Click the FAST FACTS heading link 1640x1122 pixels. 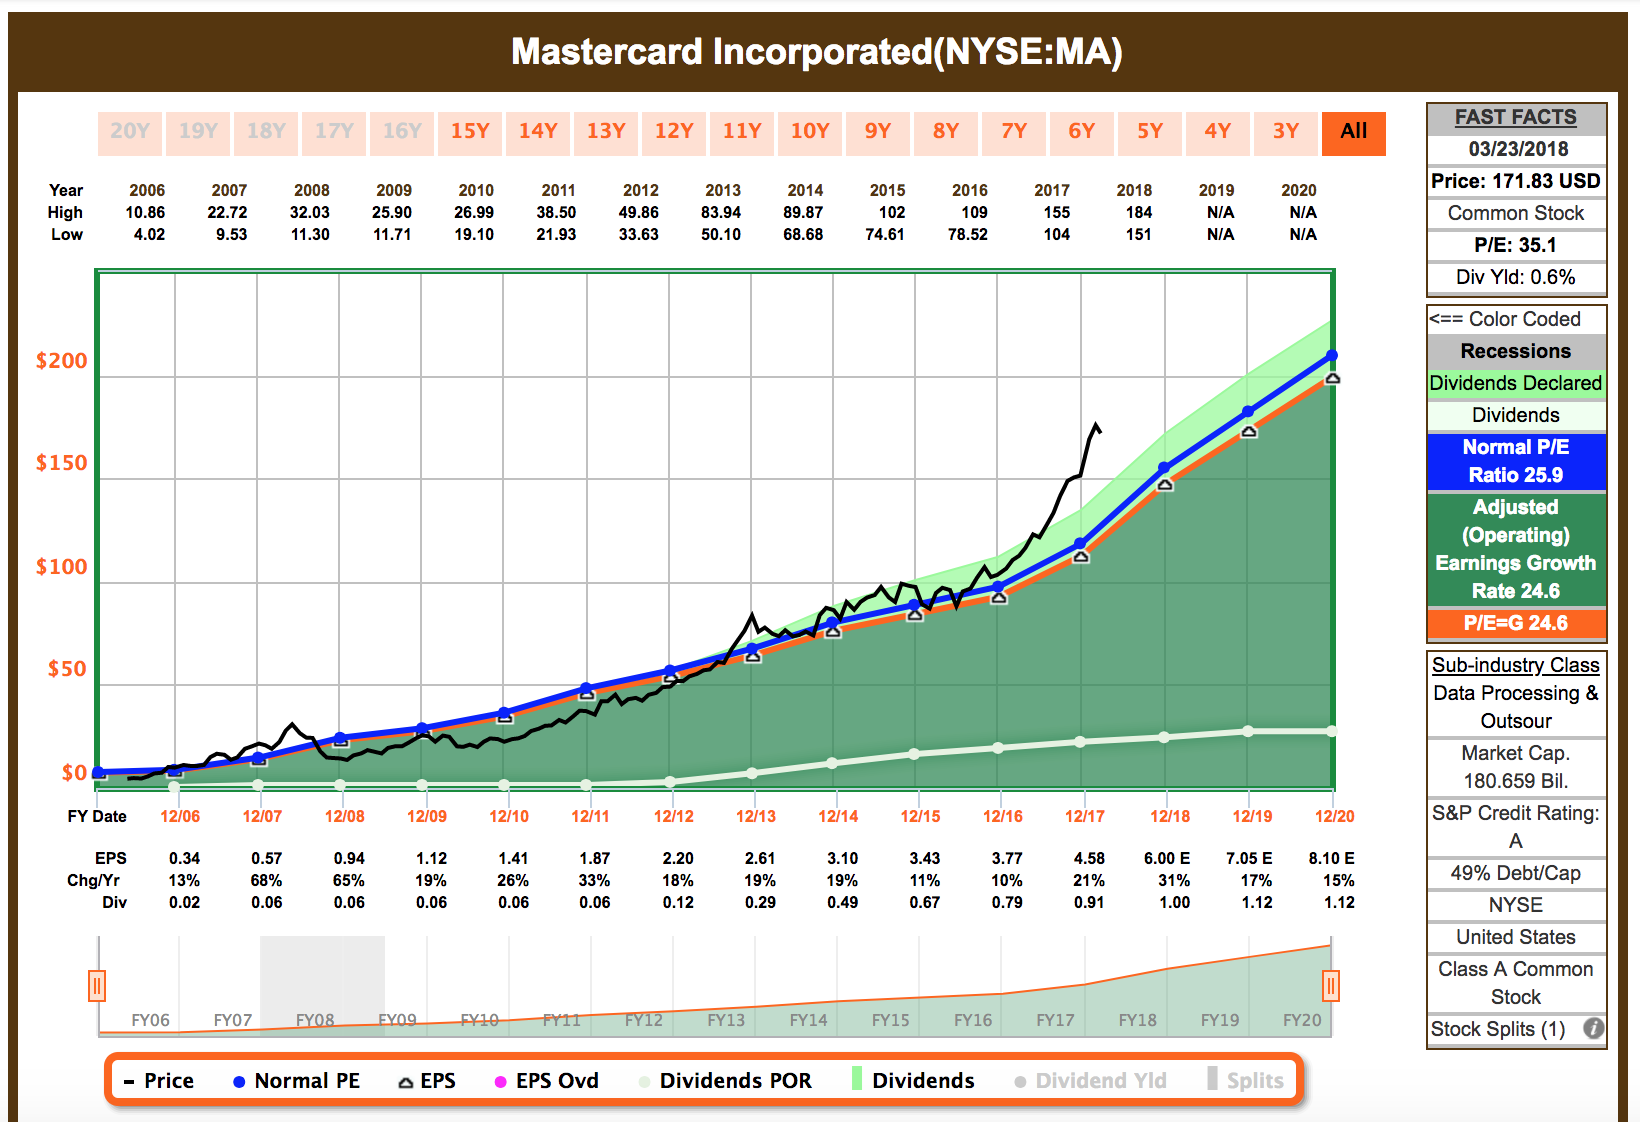[x=1515, y=117]
